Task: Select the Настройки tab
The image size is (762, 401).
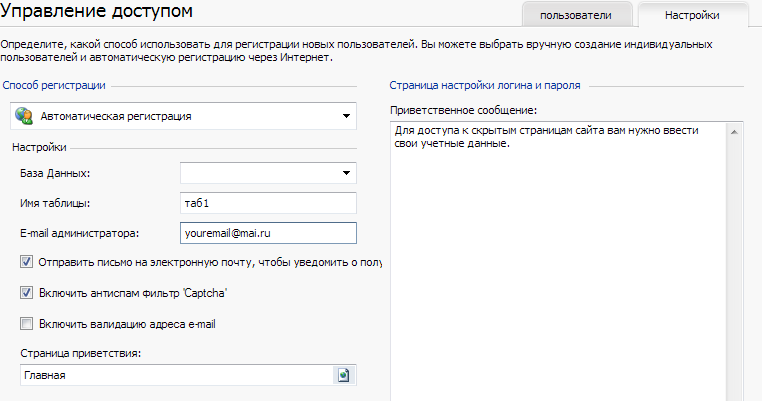Action: click(x=692, y=15)
